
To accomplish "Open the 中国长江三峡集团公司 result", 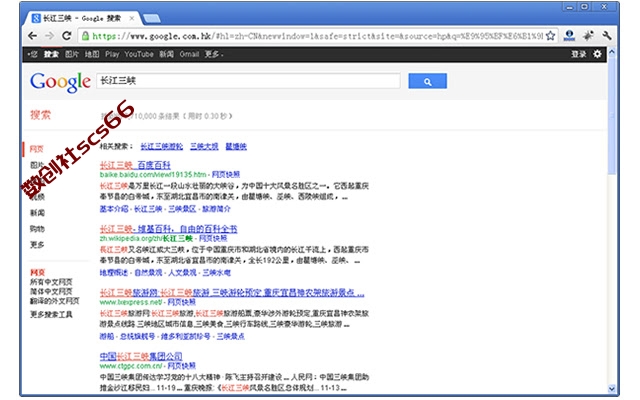I will (141, 356).
